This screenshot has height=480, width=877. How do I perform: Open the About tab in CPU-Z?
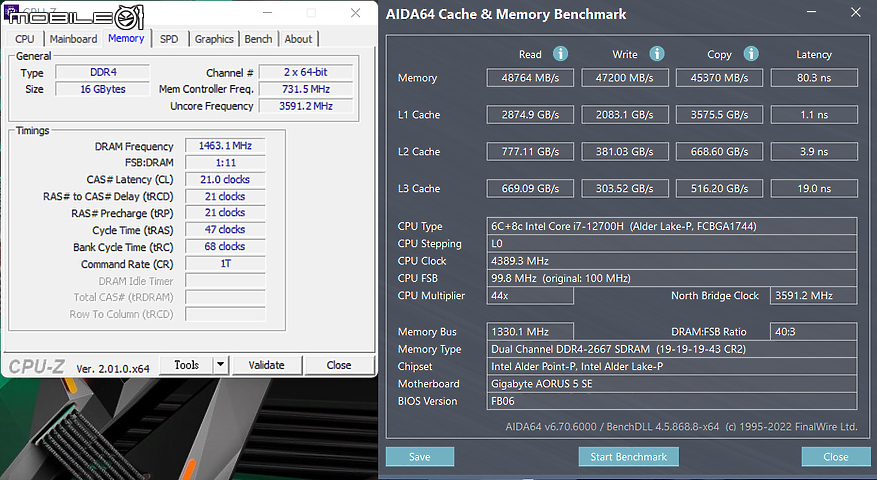pos(298,39)
